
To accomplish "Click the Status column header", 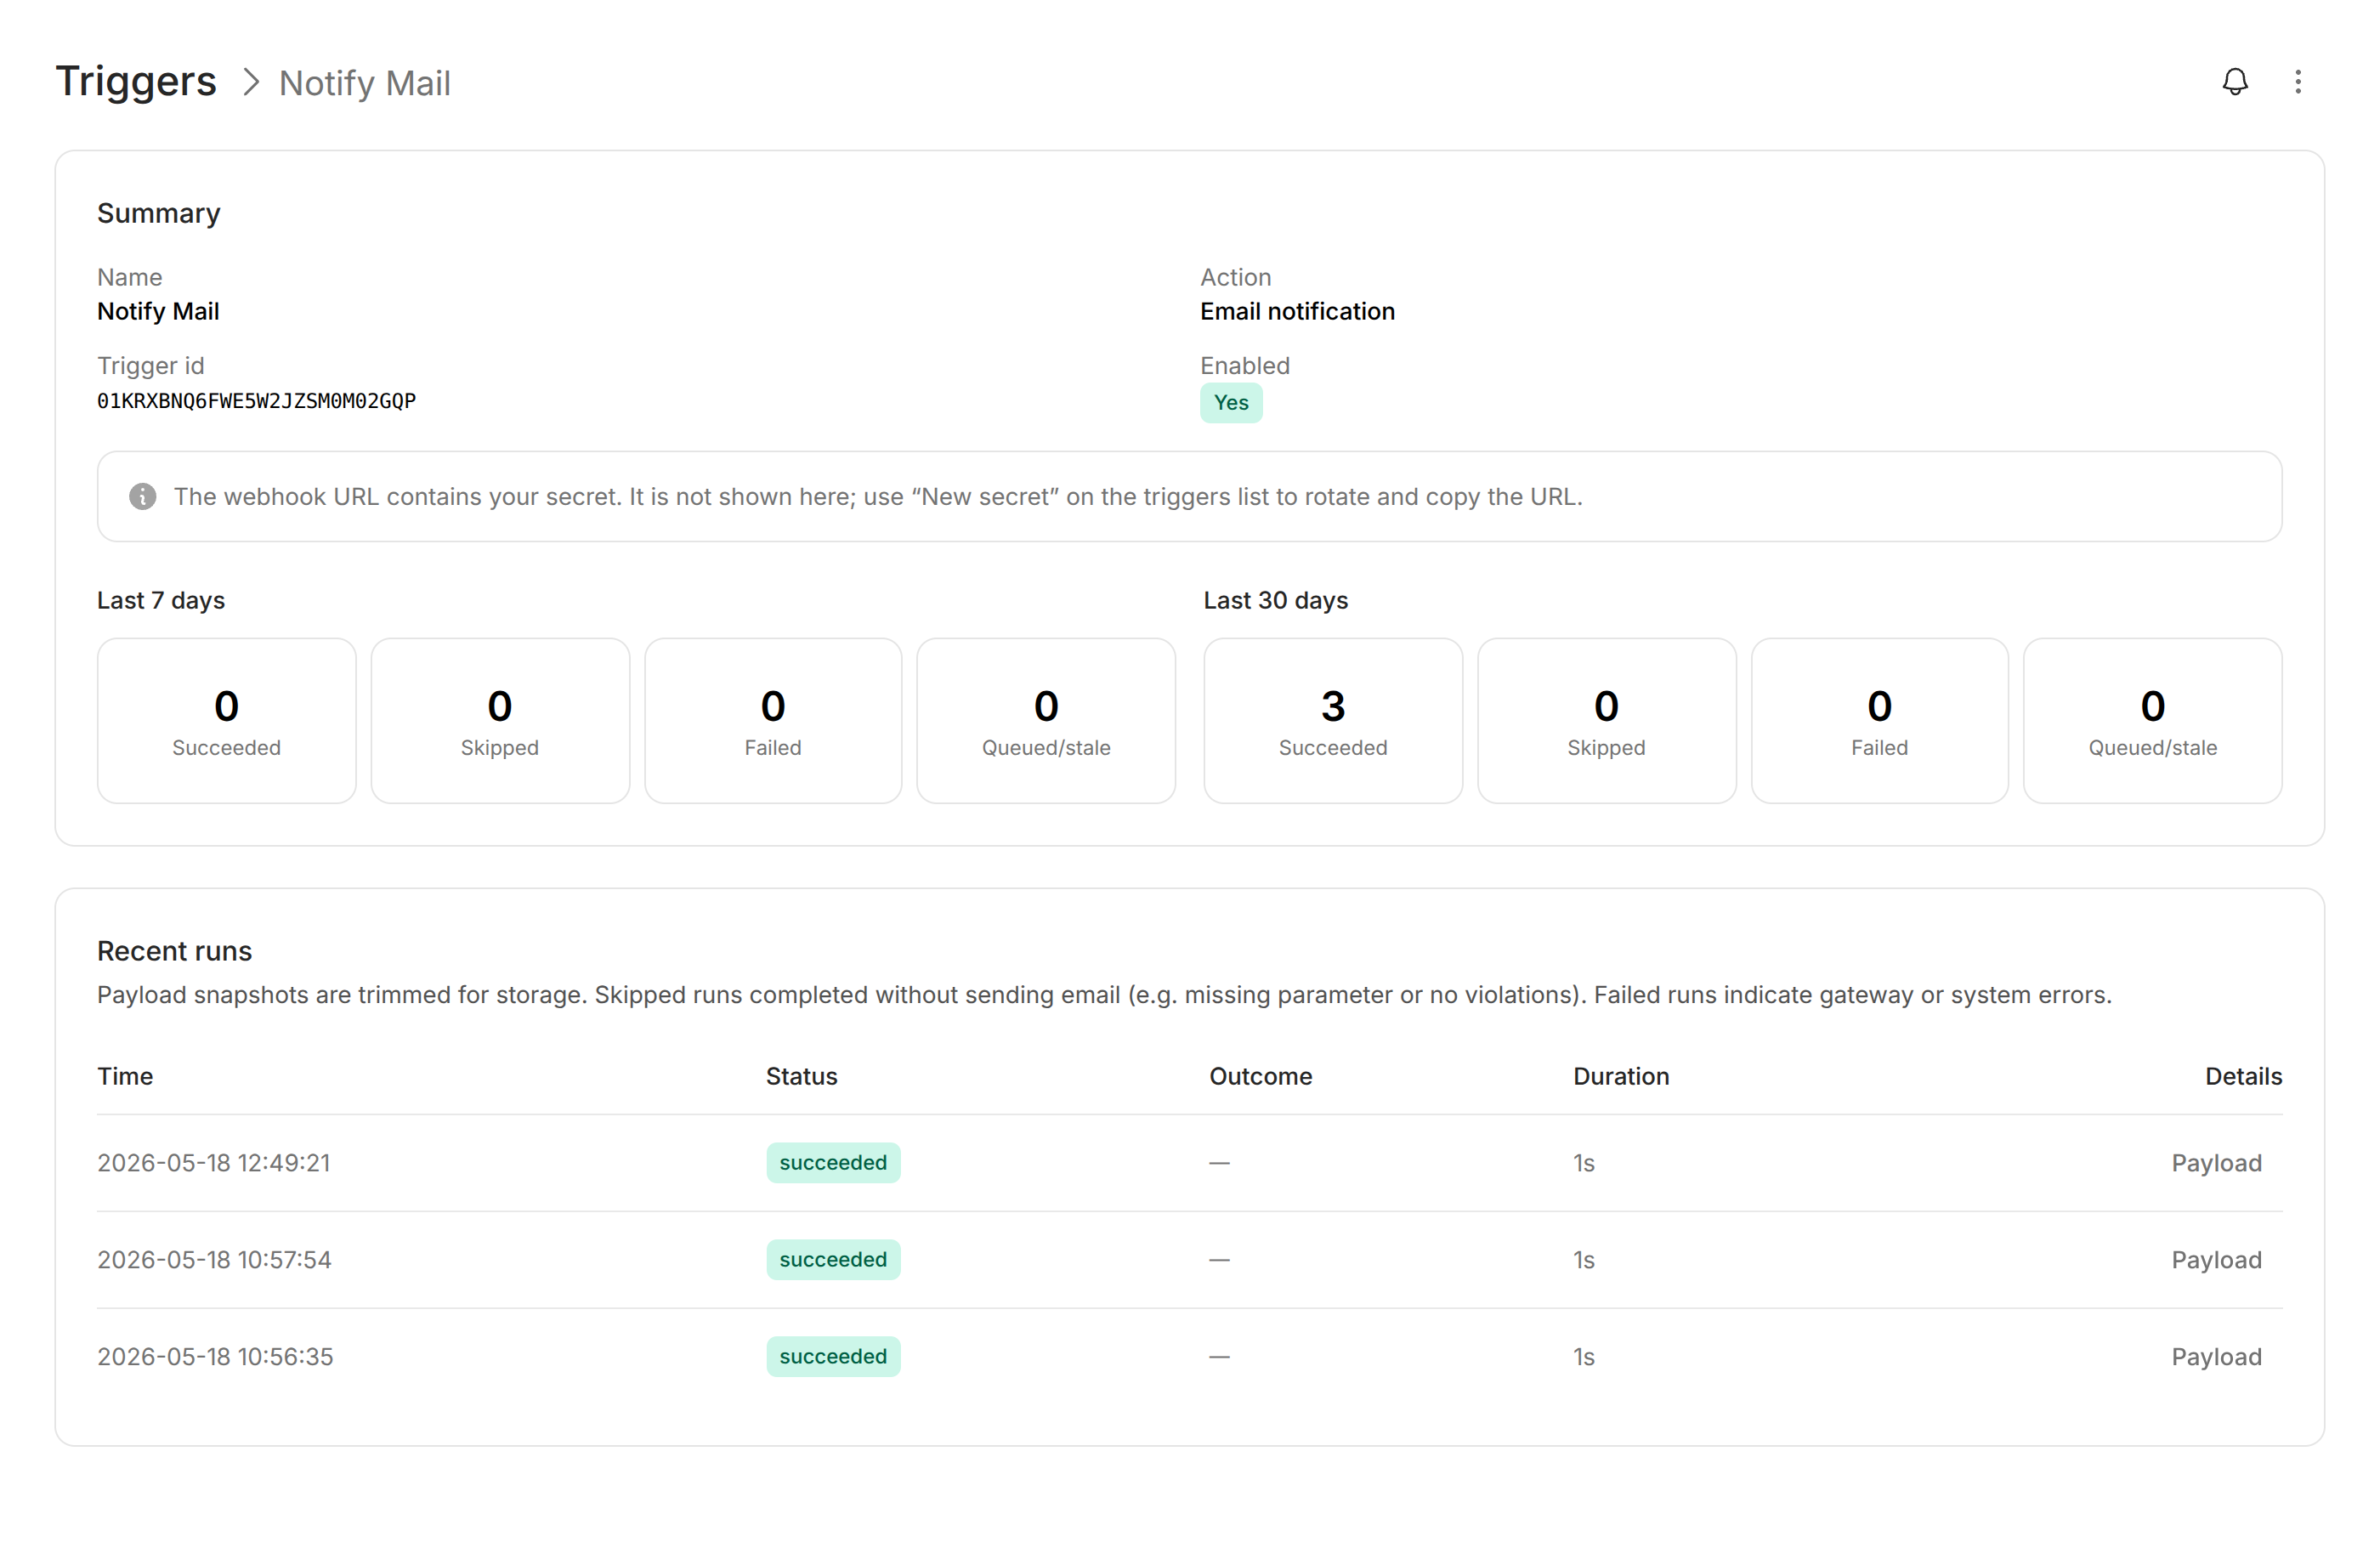I will click(x=802, y=1076).
